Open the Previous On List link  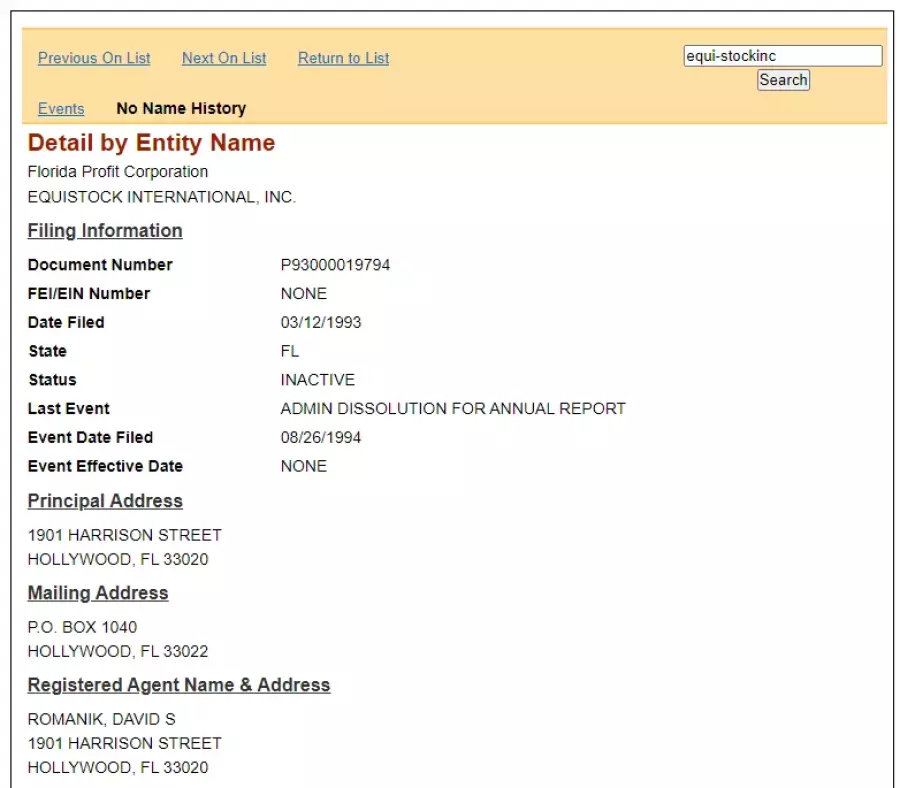(x=94, y=58)
